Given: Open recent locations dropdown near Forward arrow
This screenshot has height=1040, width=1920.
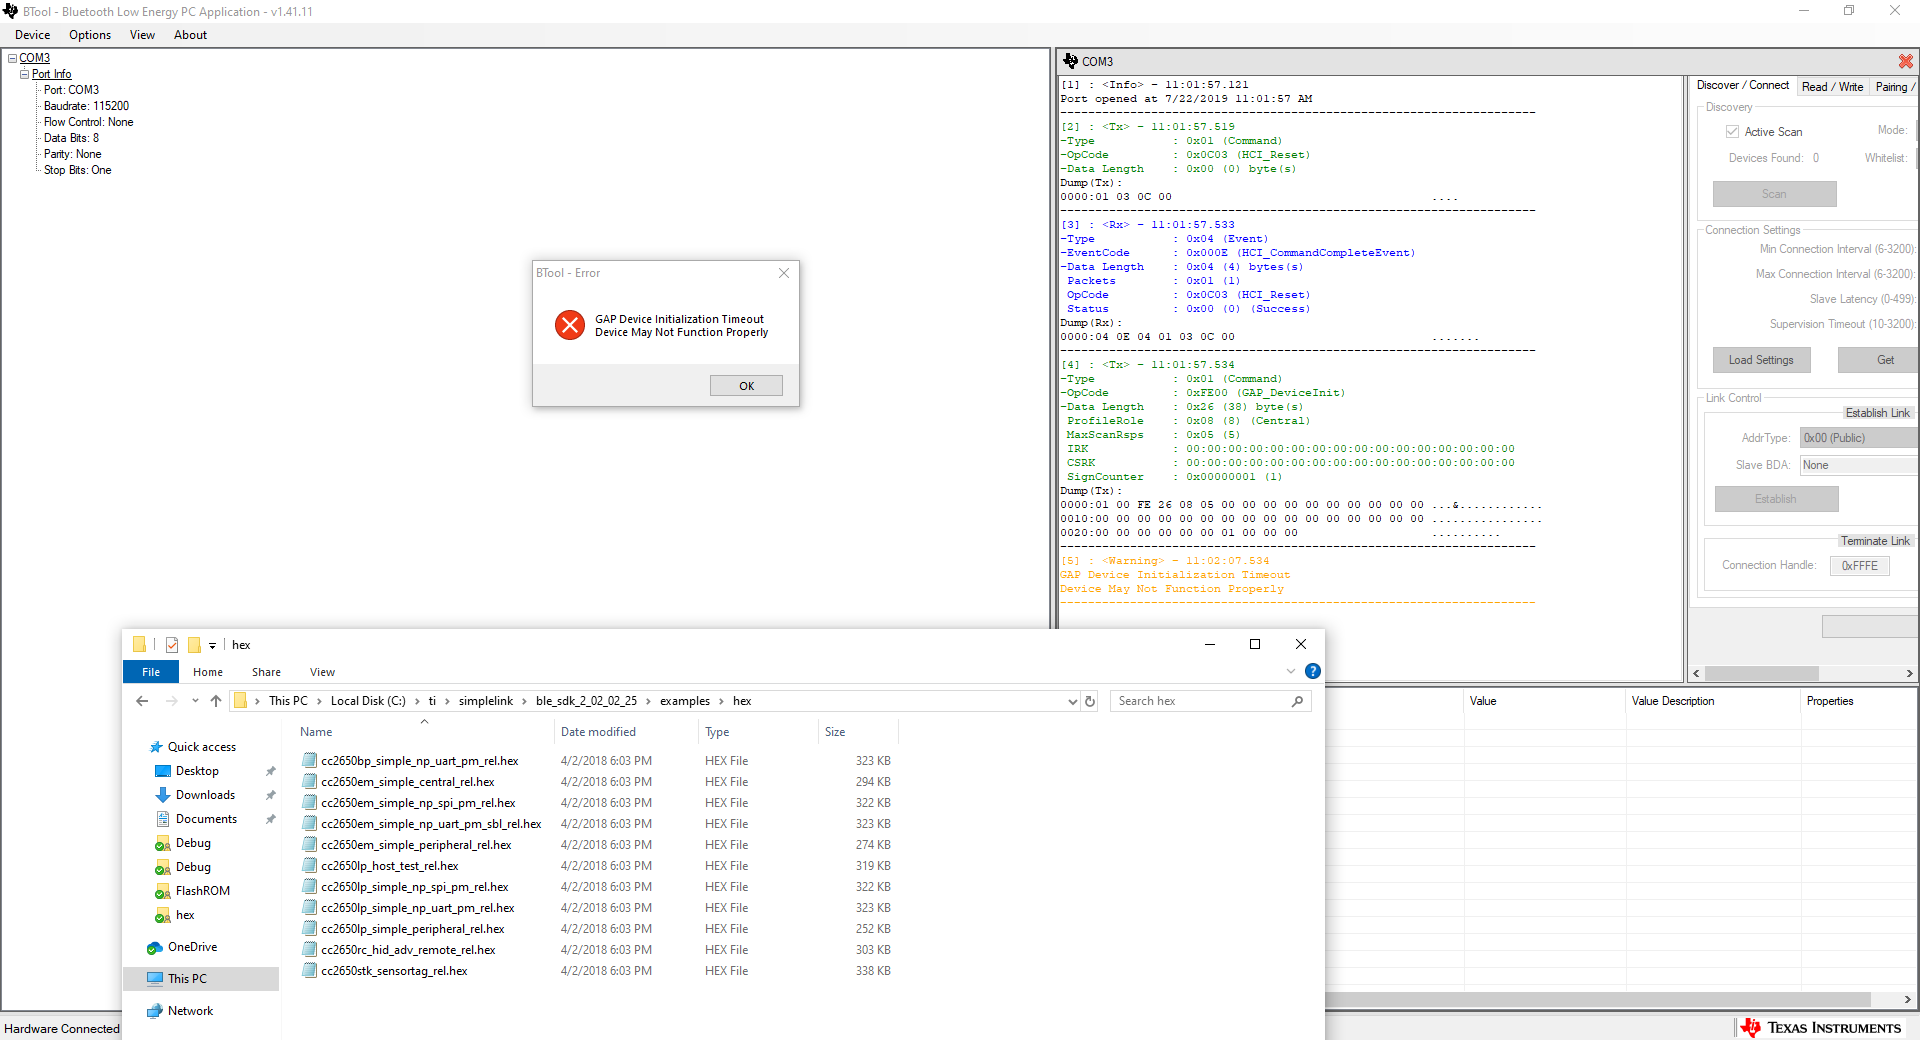Looking at the screenshot, I should 195,701.
